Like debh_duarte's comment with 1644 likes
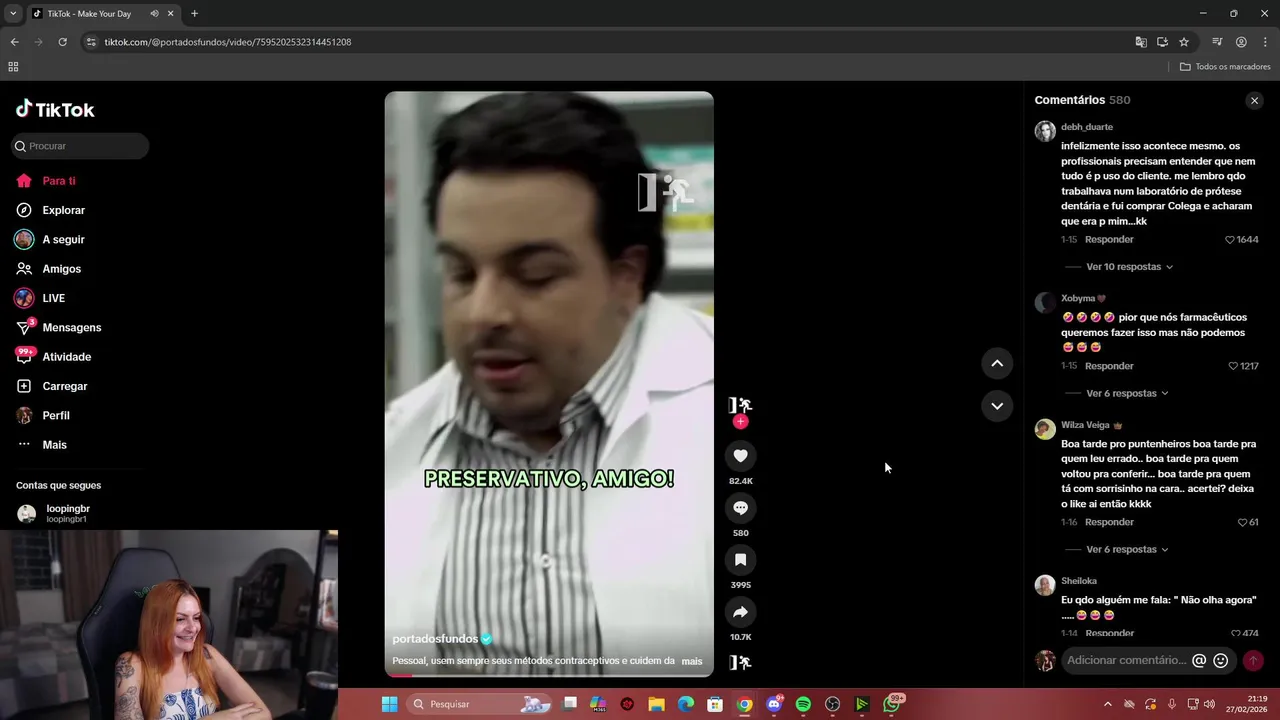This screenshot has width=1280, height=720. (1230, 240)
